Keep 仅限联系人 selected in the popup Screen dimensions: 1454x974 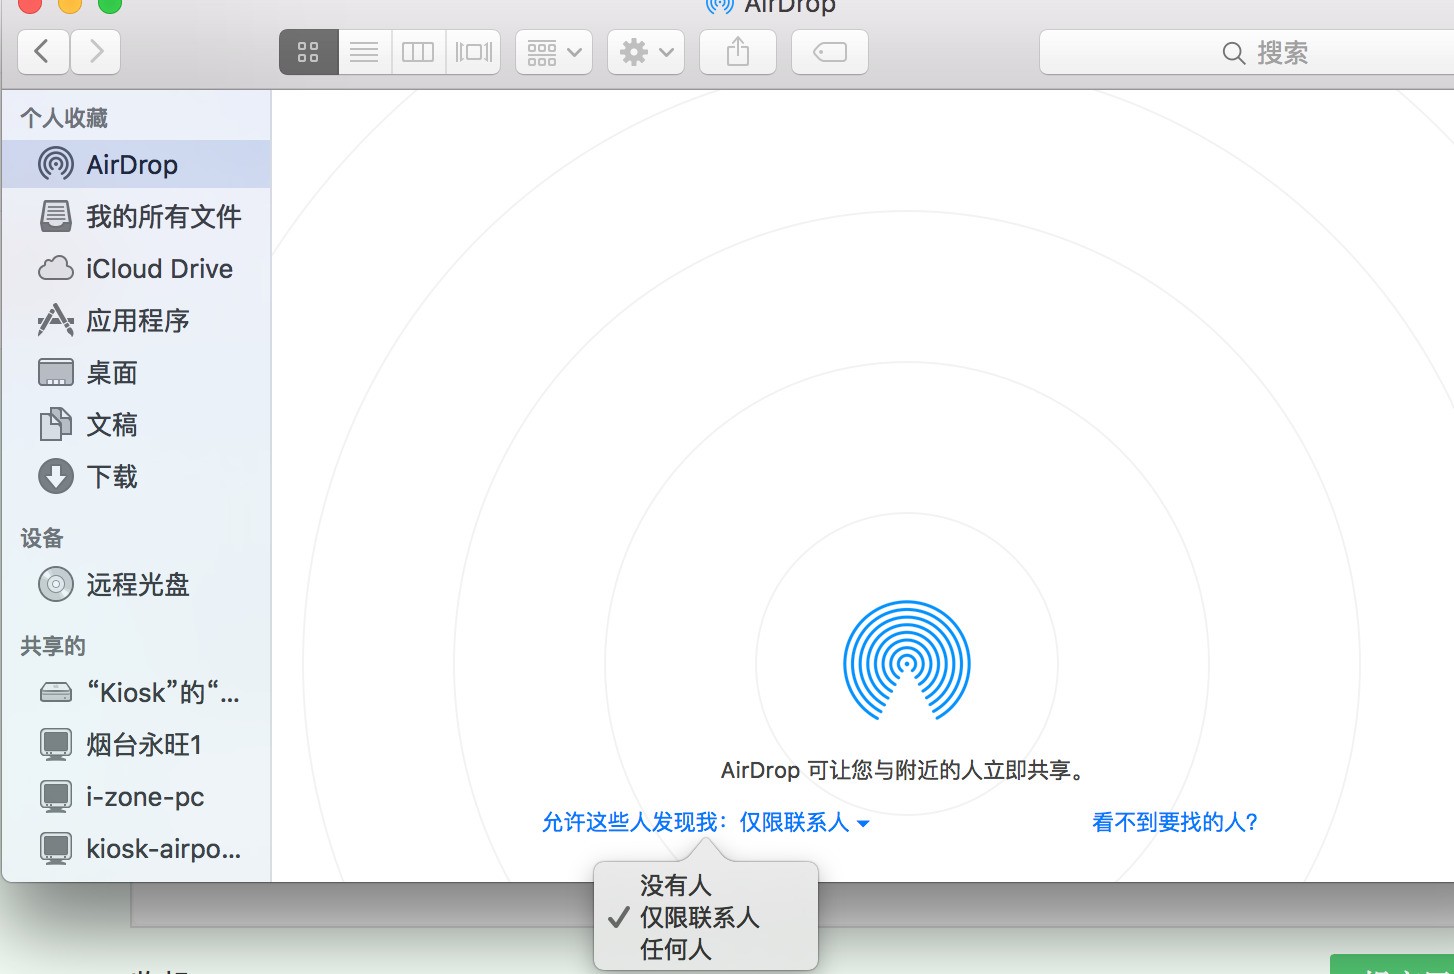click(x=698, y=918)
